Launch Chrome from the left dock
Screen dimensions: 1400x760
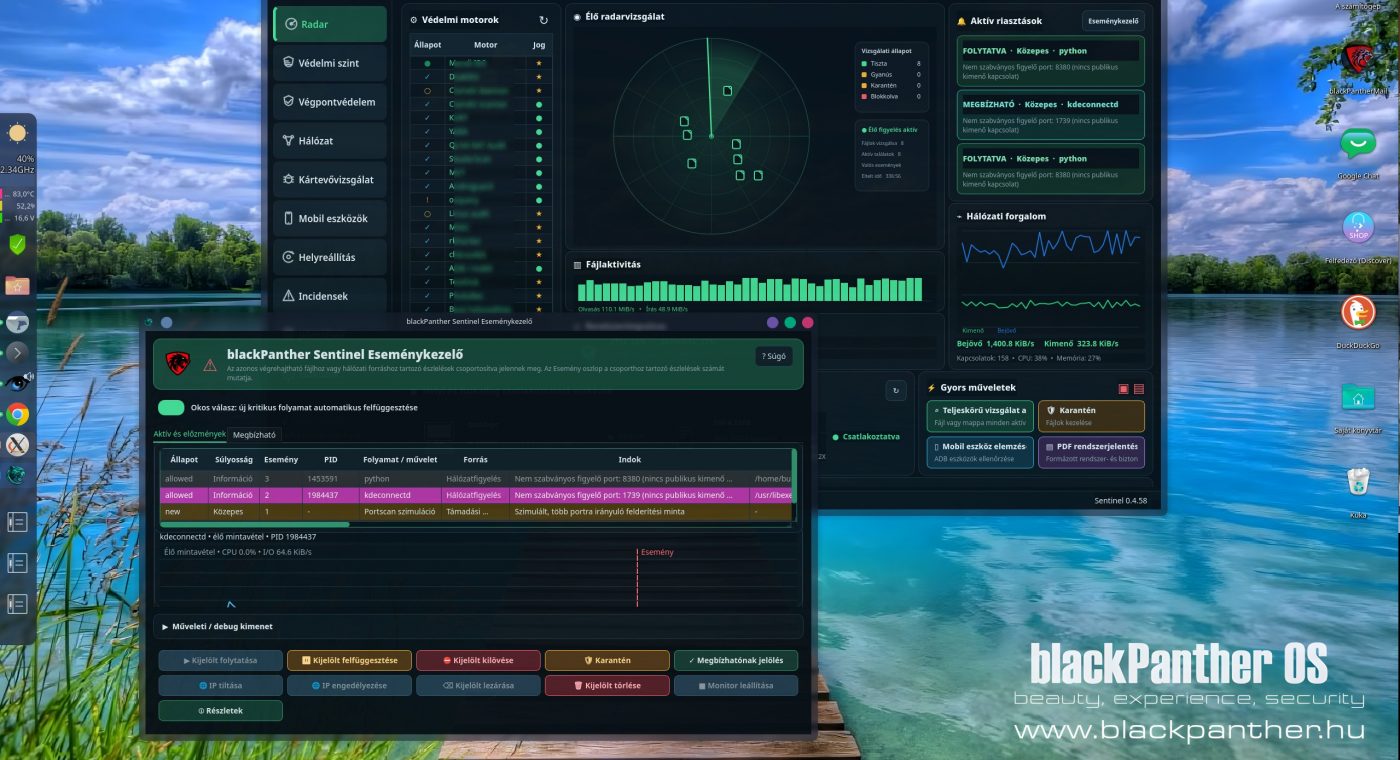(x=17, y=414)
